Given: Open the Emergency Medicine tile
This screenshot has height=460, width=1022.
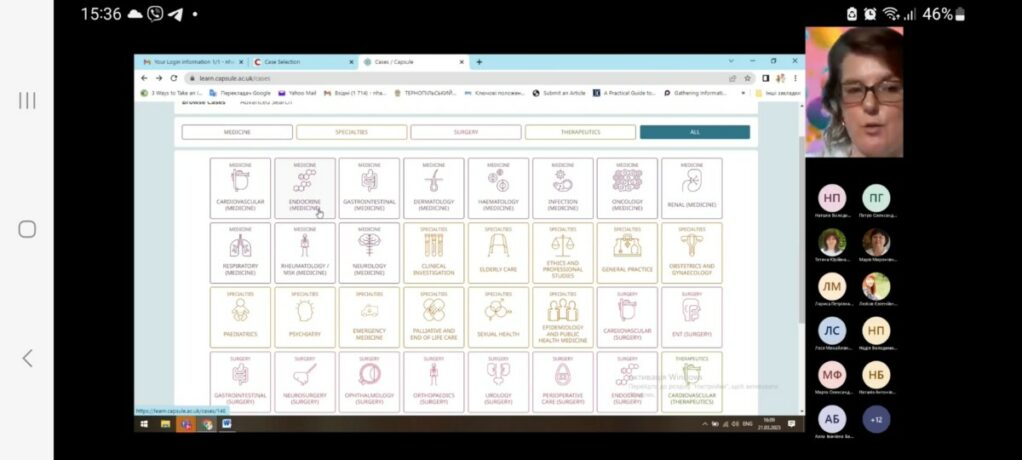Looking at the screenshot, I should tap(369, 317).
